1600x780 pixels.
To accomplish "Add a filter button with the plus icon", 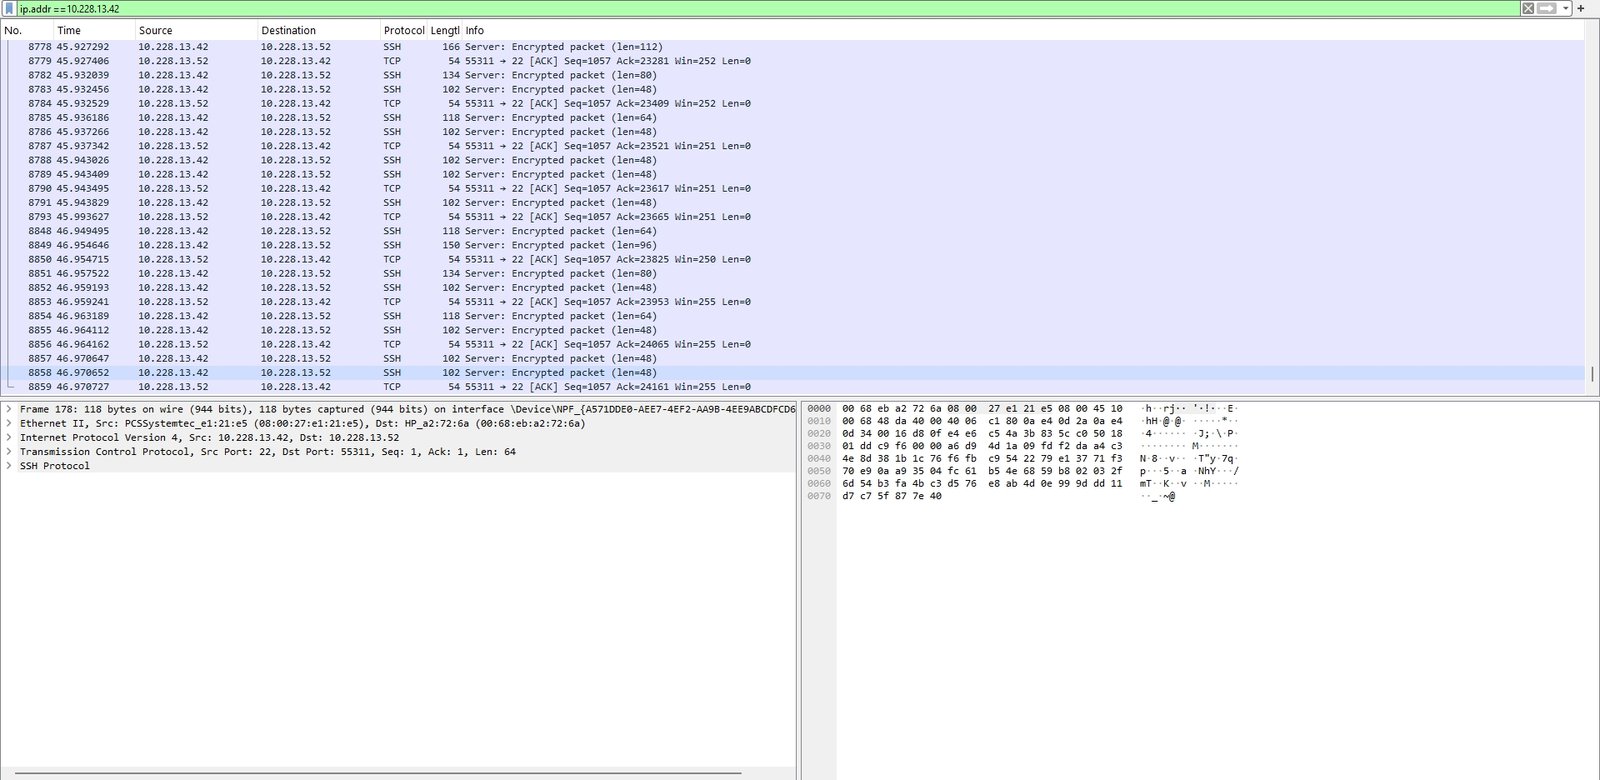I will point(1581,8).
